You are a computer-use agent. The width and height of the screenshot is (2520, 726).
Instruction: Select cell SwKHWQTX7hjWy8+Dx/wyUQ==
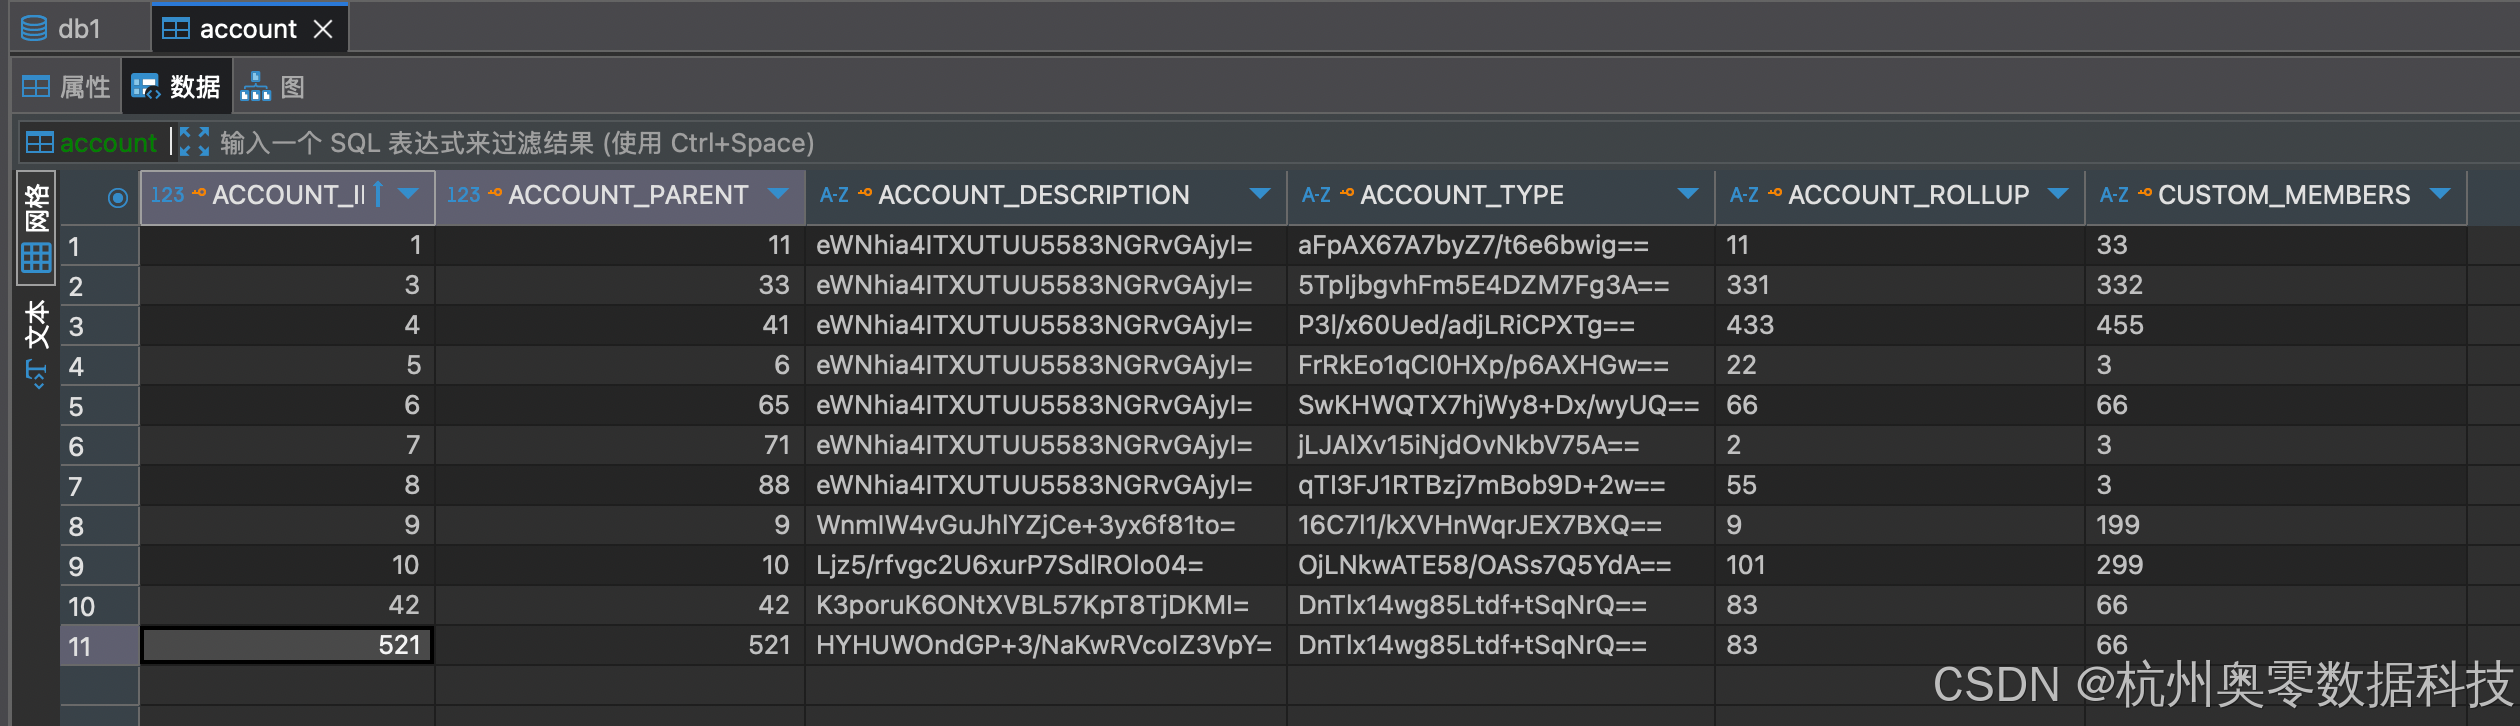(1501, 405)
